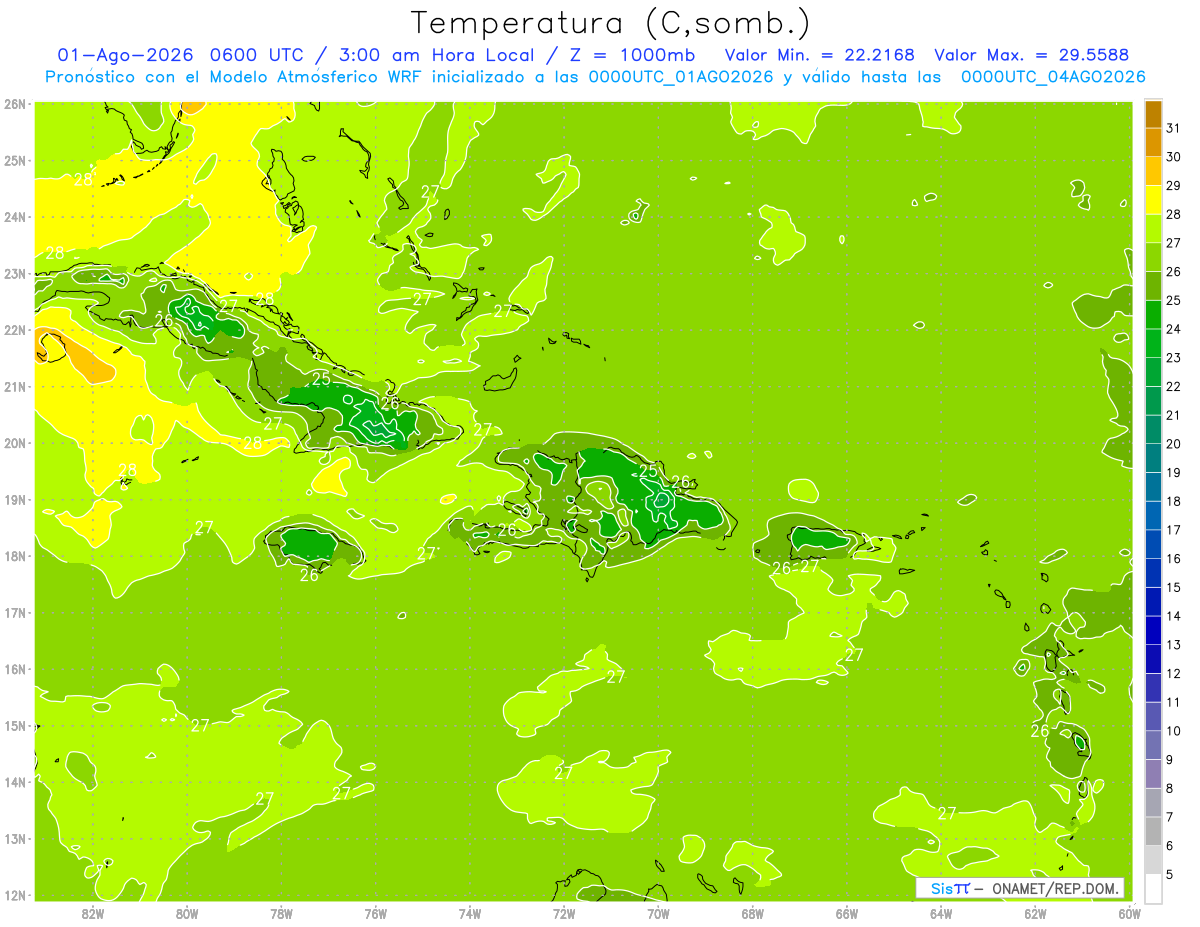Click the 20N latitude axis label
1200x927 pixels.
point(15,443)
